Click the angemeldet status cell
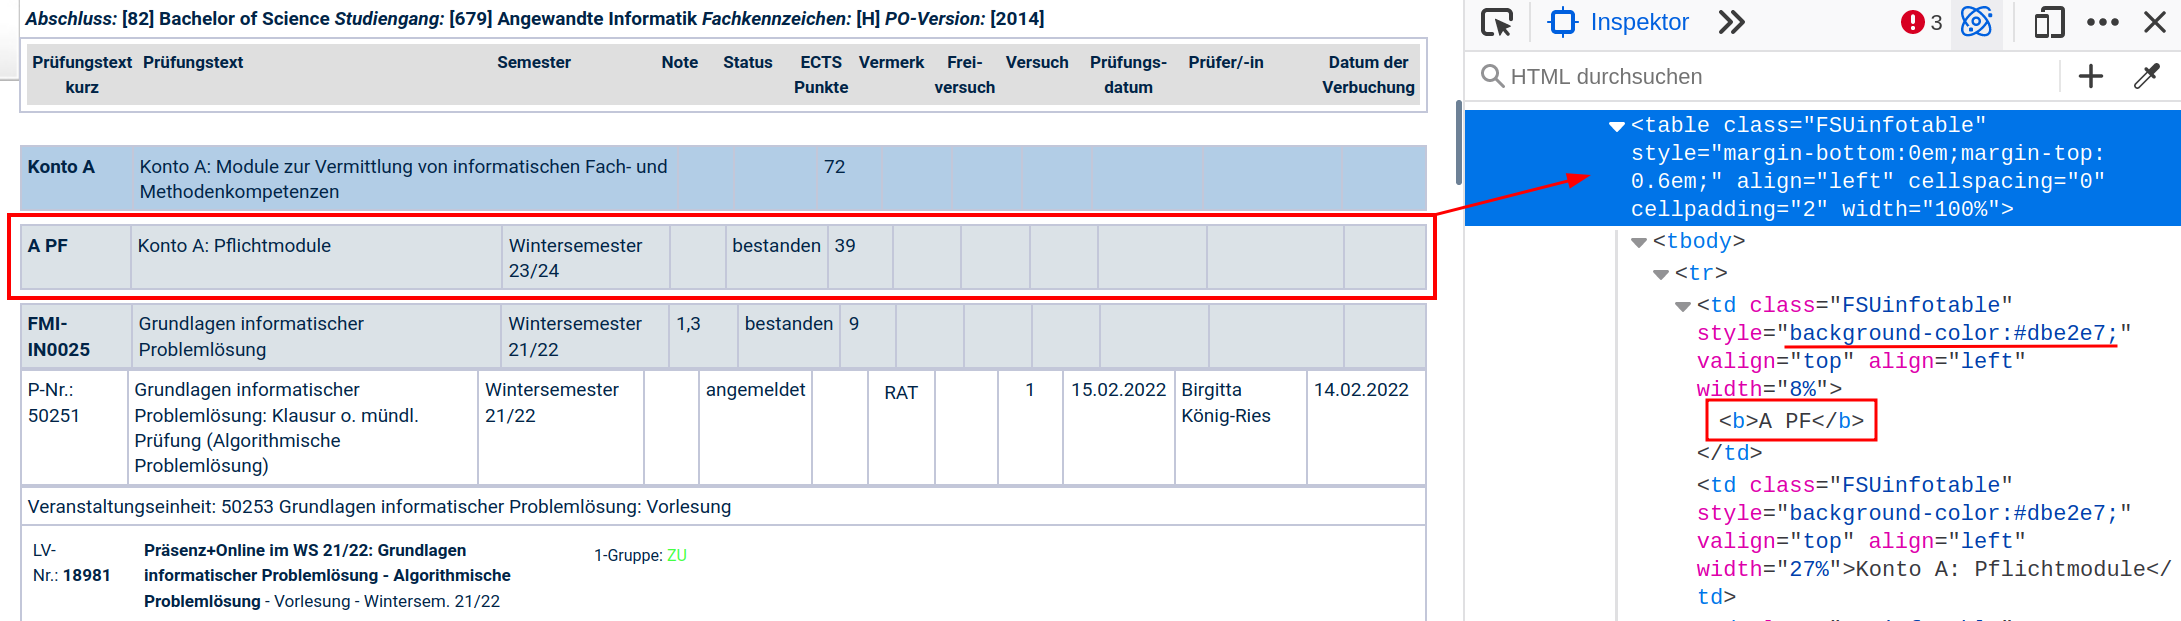 [x=755, y=427]
